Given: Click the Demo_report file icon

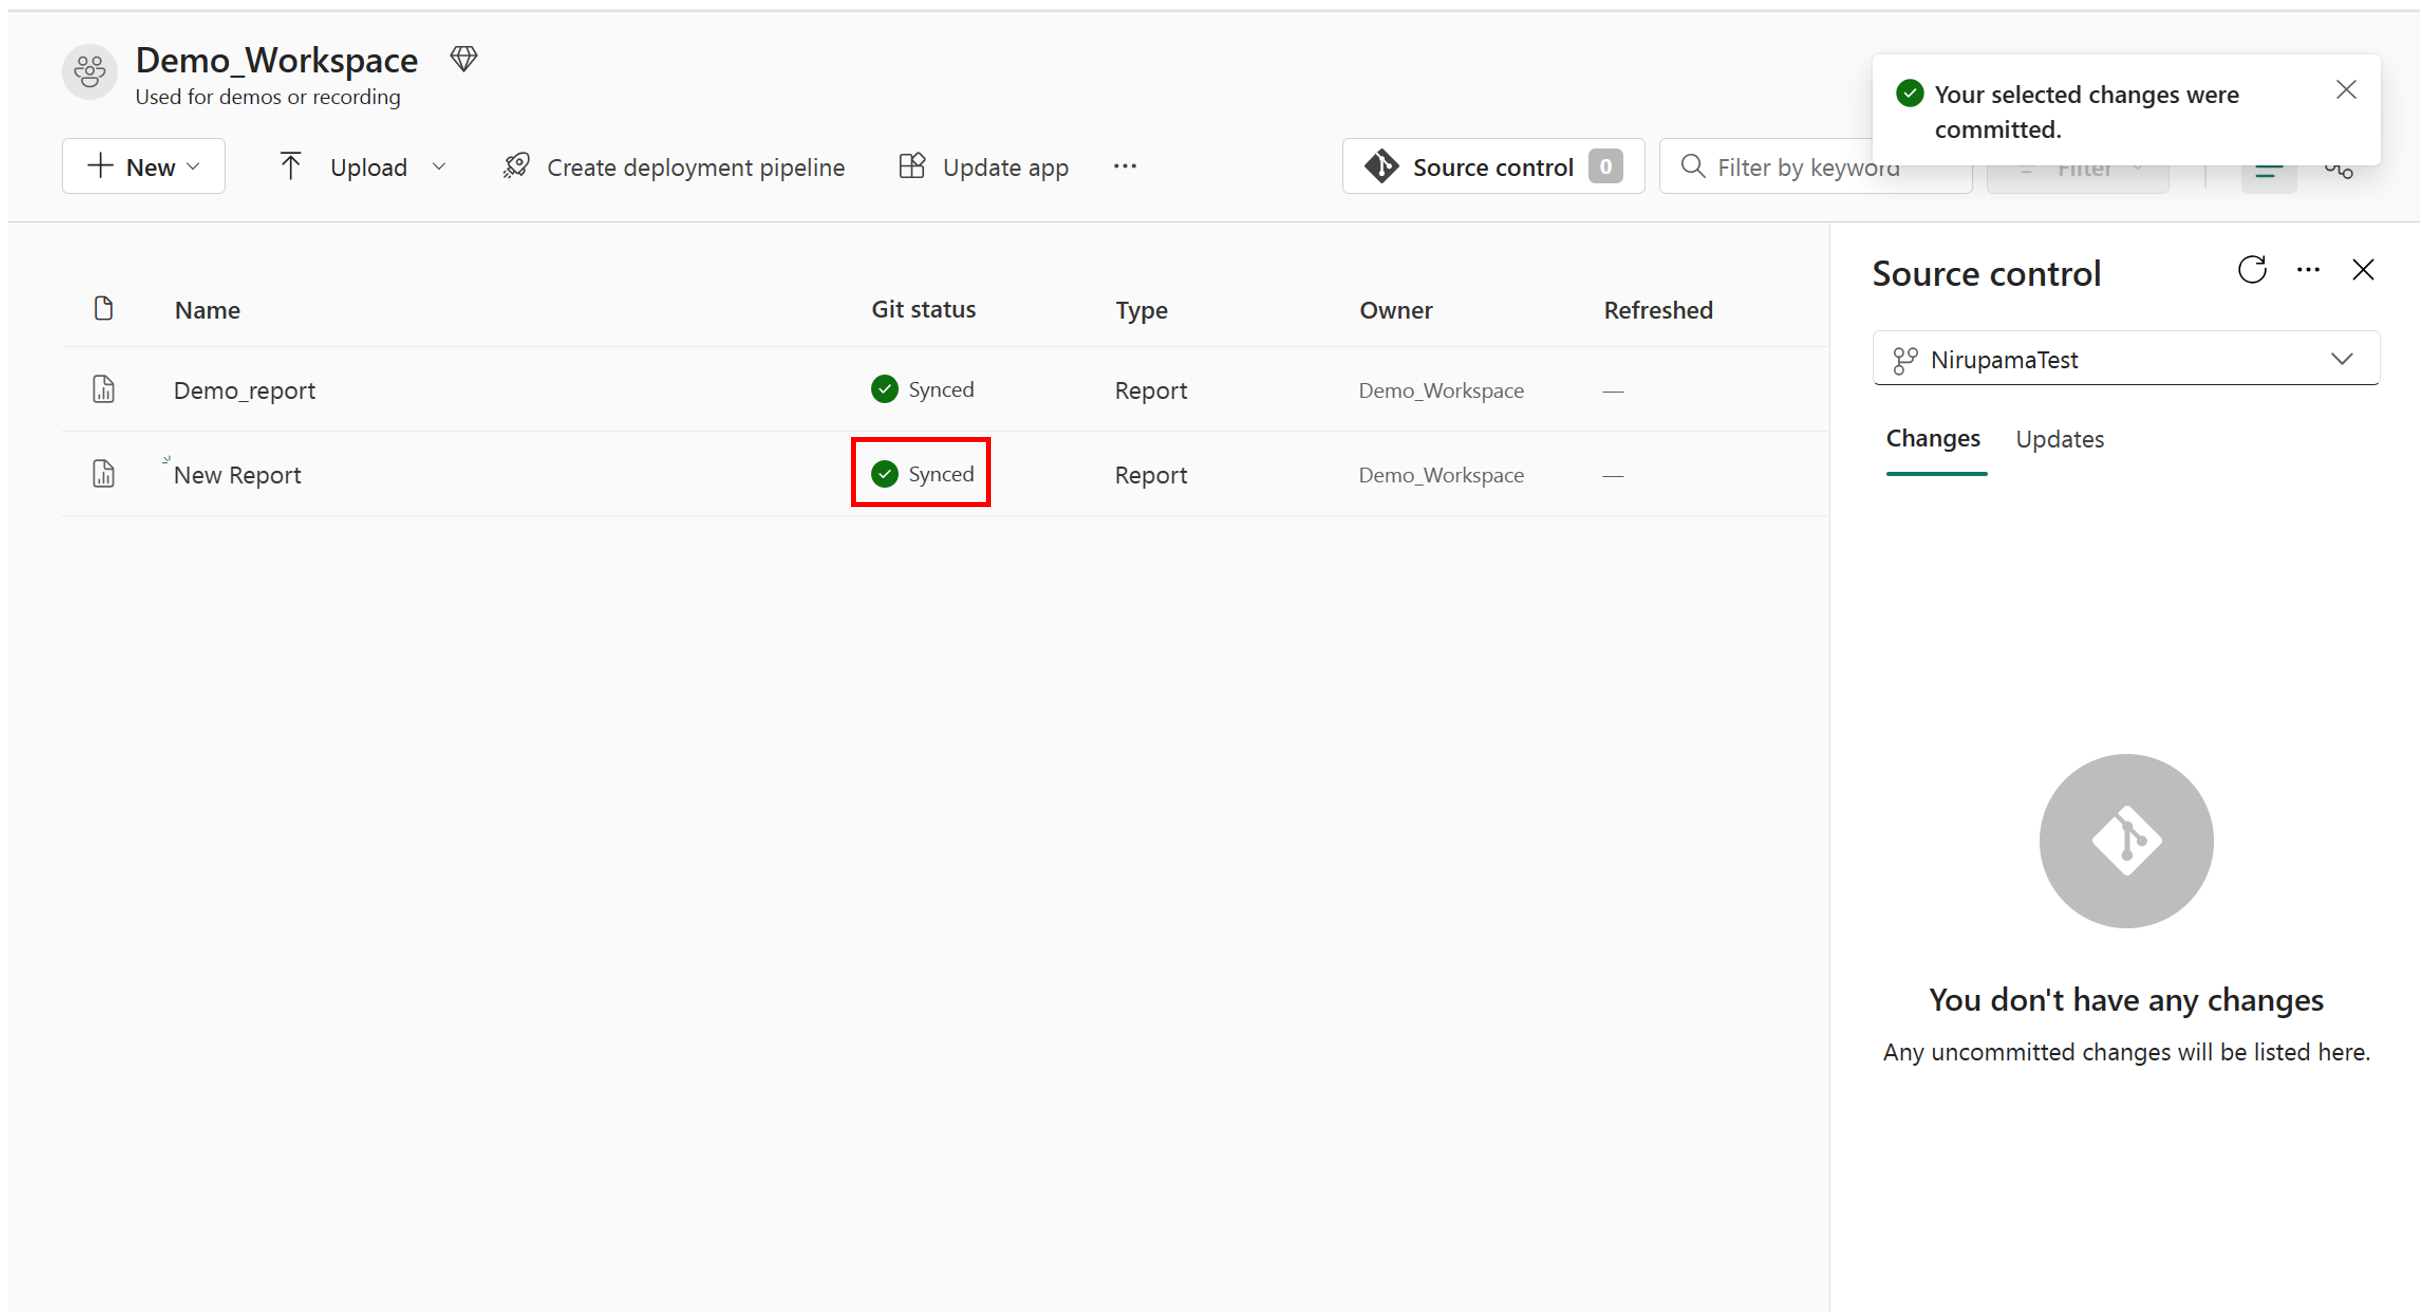Looking at the screenshot, I should pos(103,389).
